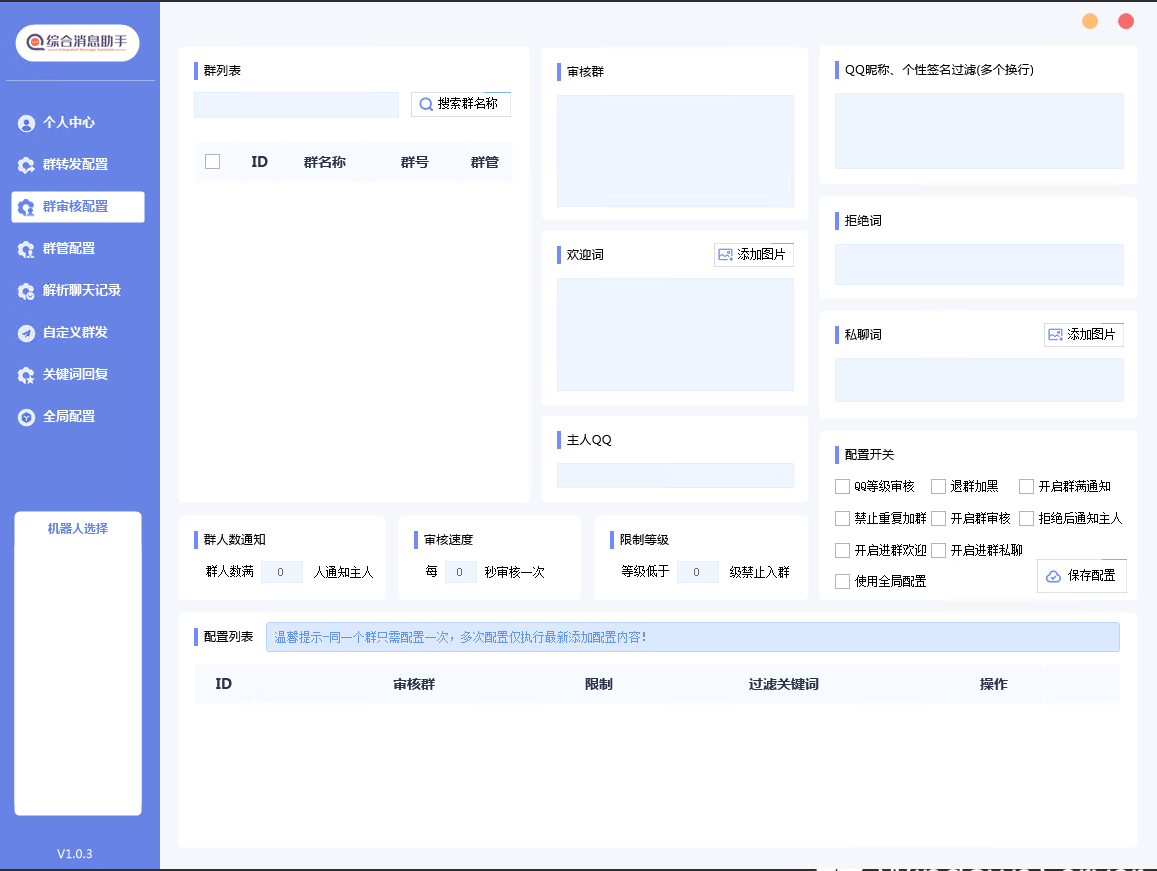1157x871 pixels.
Task: Click 添加图片 next to 欢迎词
Action: click(753, 255)
